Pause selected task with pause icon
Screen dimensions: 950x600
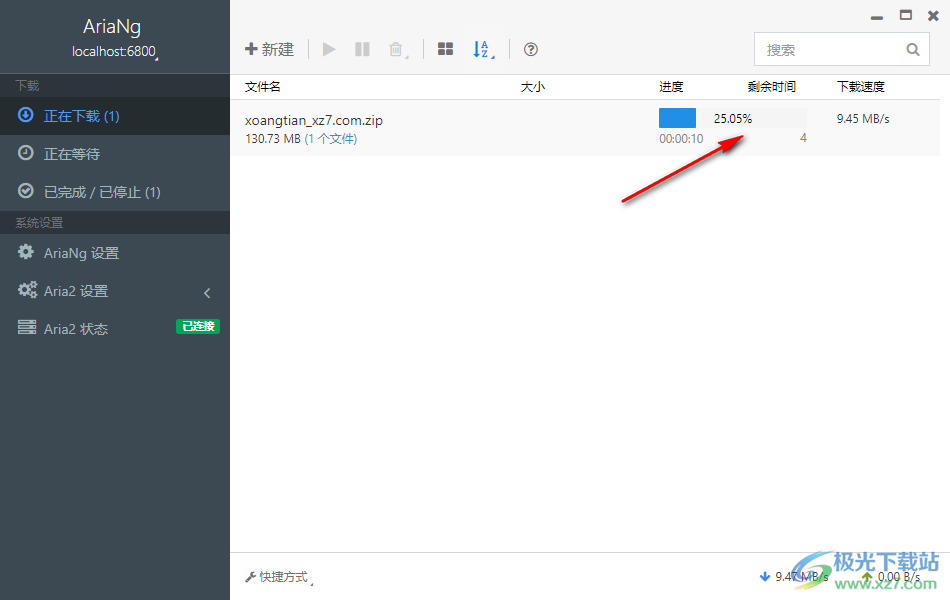[x=362, y=49]
